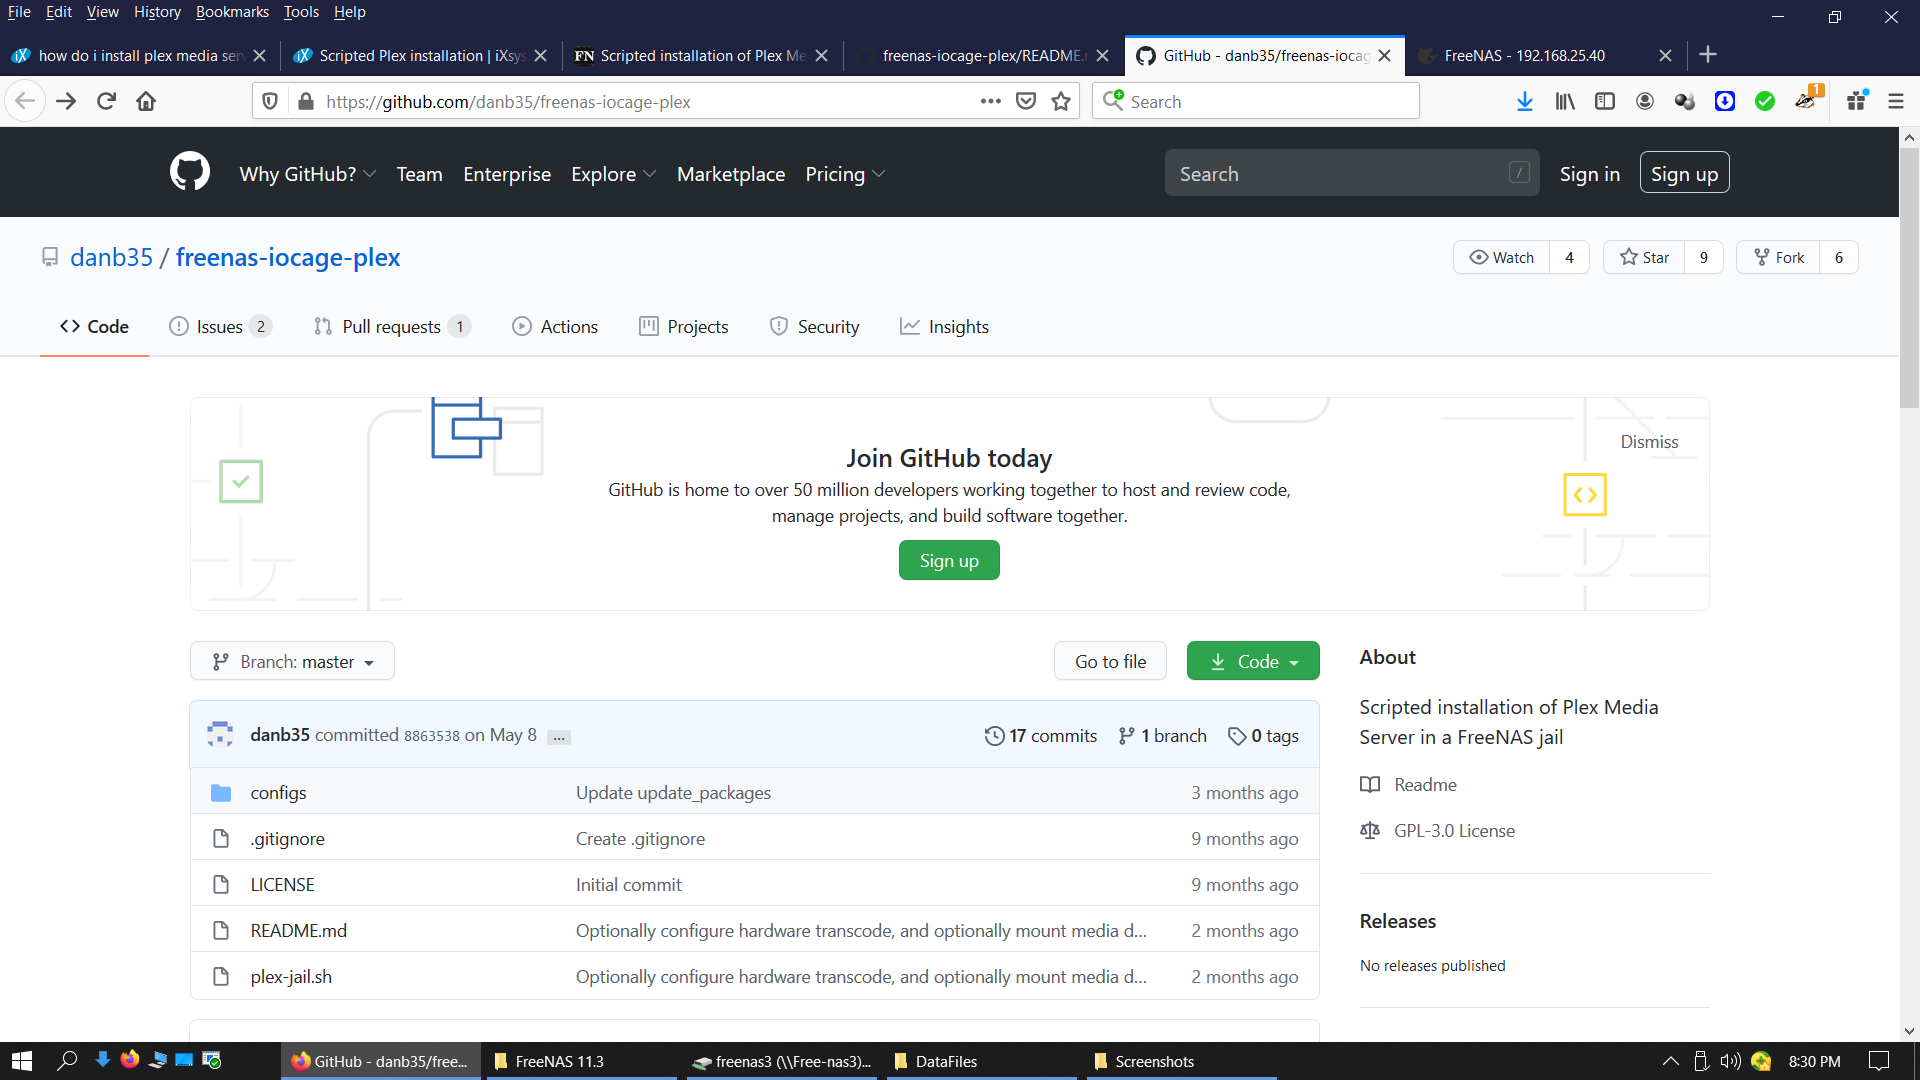Expand the commit message ellipsis
The width and height of the screenshot is (1920, 1080).
(559, 737)
